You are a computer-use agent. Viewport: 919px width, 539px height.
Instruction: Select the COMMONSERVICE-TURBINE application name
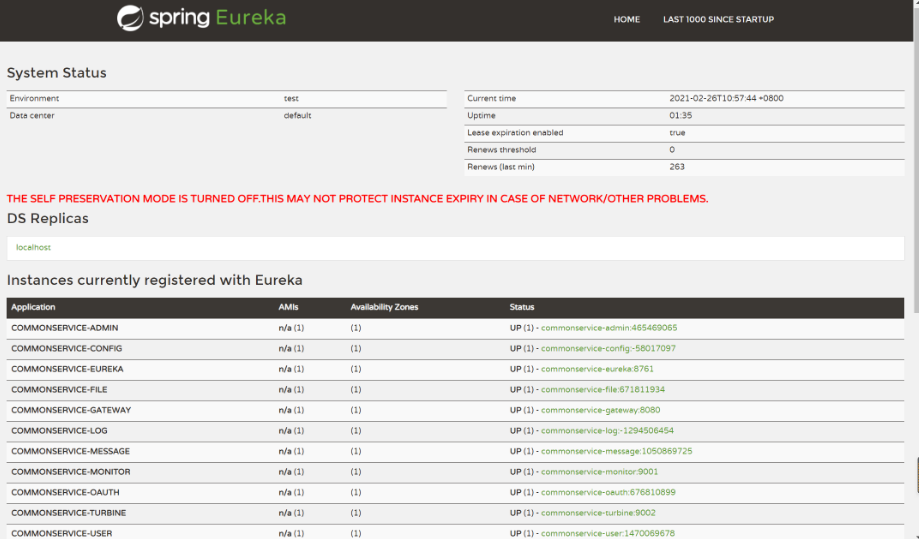click(x=69, y=512)
